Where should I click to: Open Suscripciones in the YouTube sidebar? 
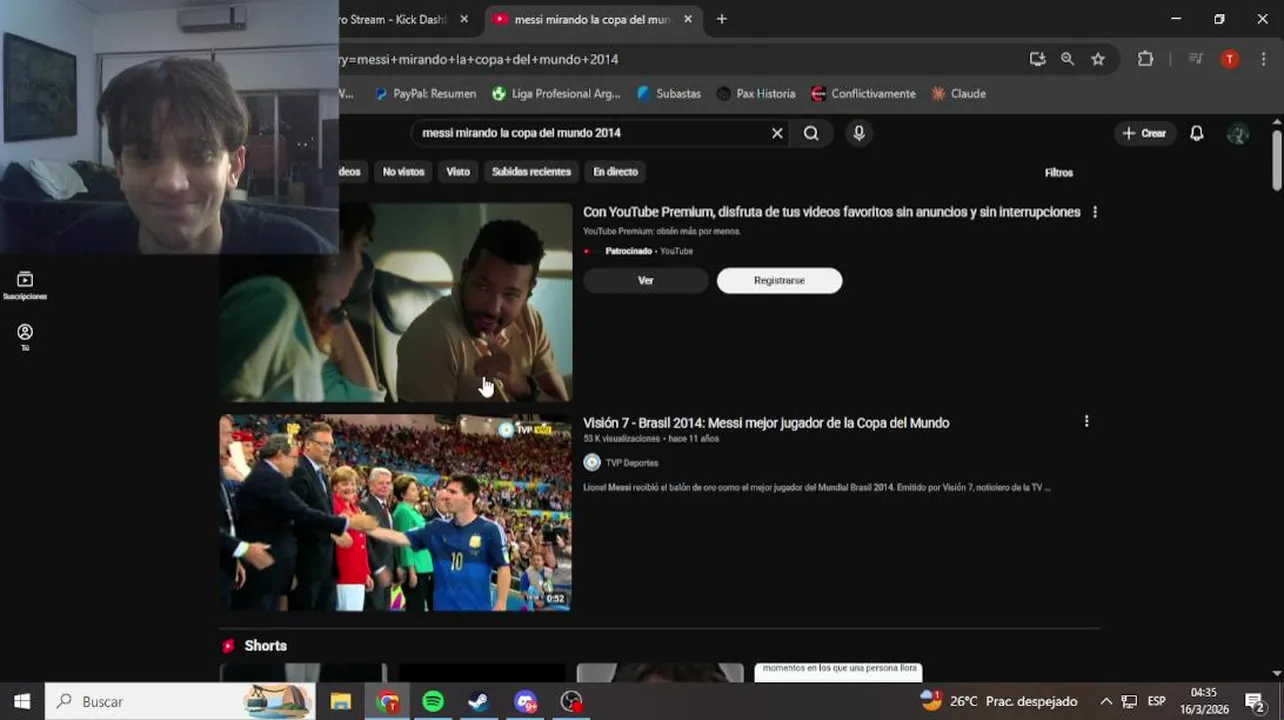25,286
